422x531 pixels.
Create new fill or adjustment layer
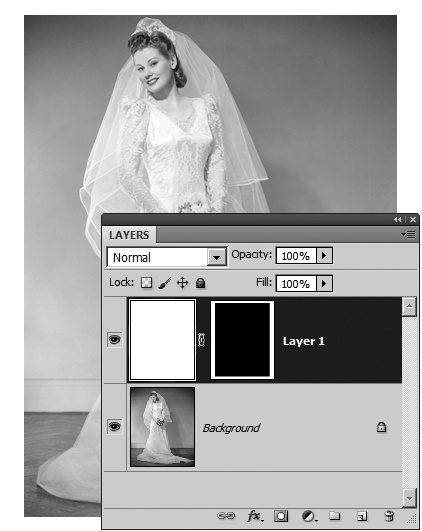309,516
